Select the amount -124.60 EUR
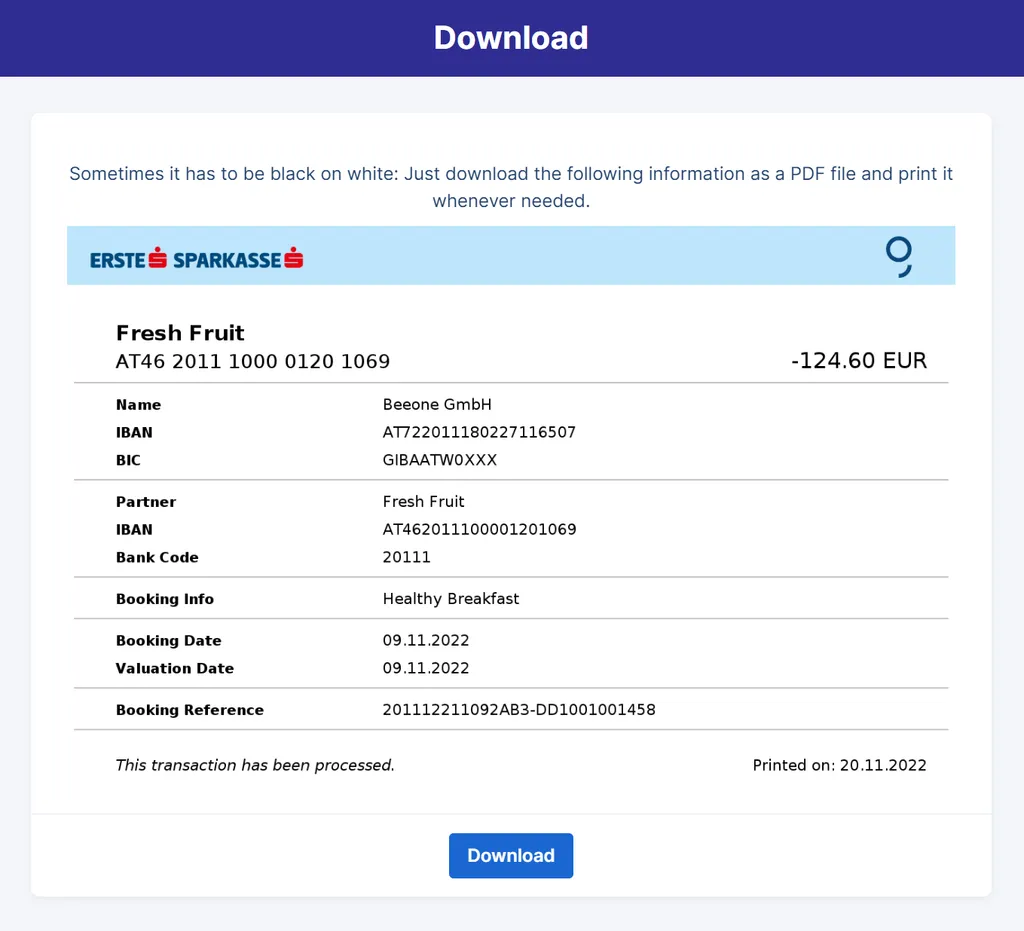 coord(859,360)
